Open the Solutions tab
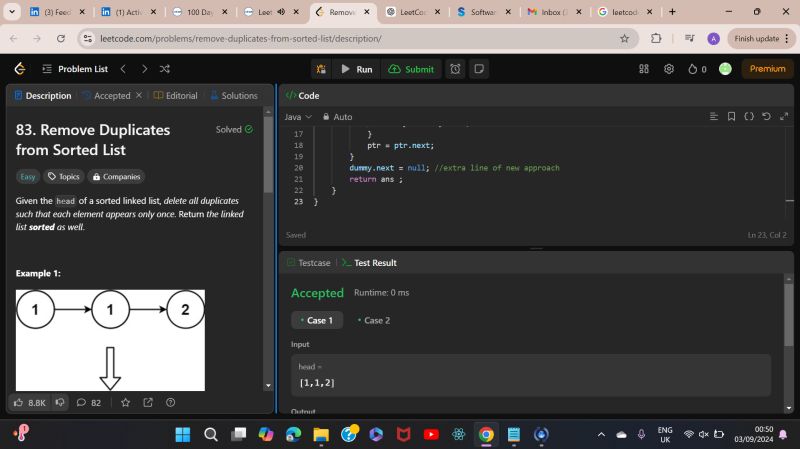The height and width of the screenshot is (449, 800). click(x=234, y=95)
